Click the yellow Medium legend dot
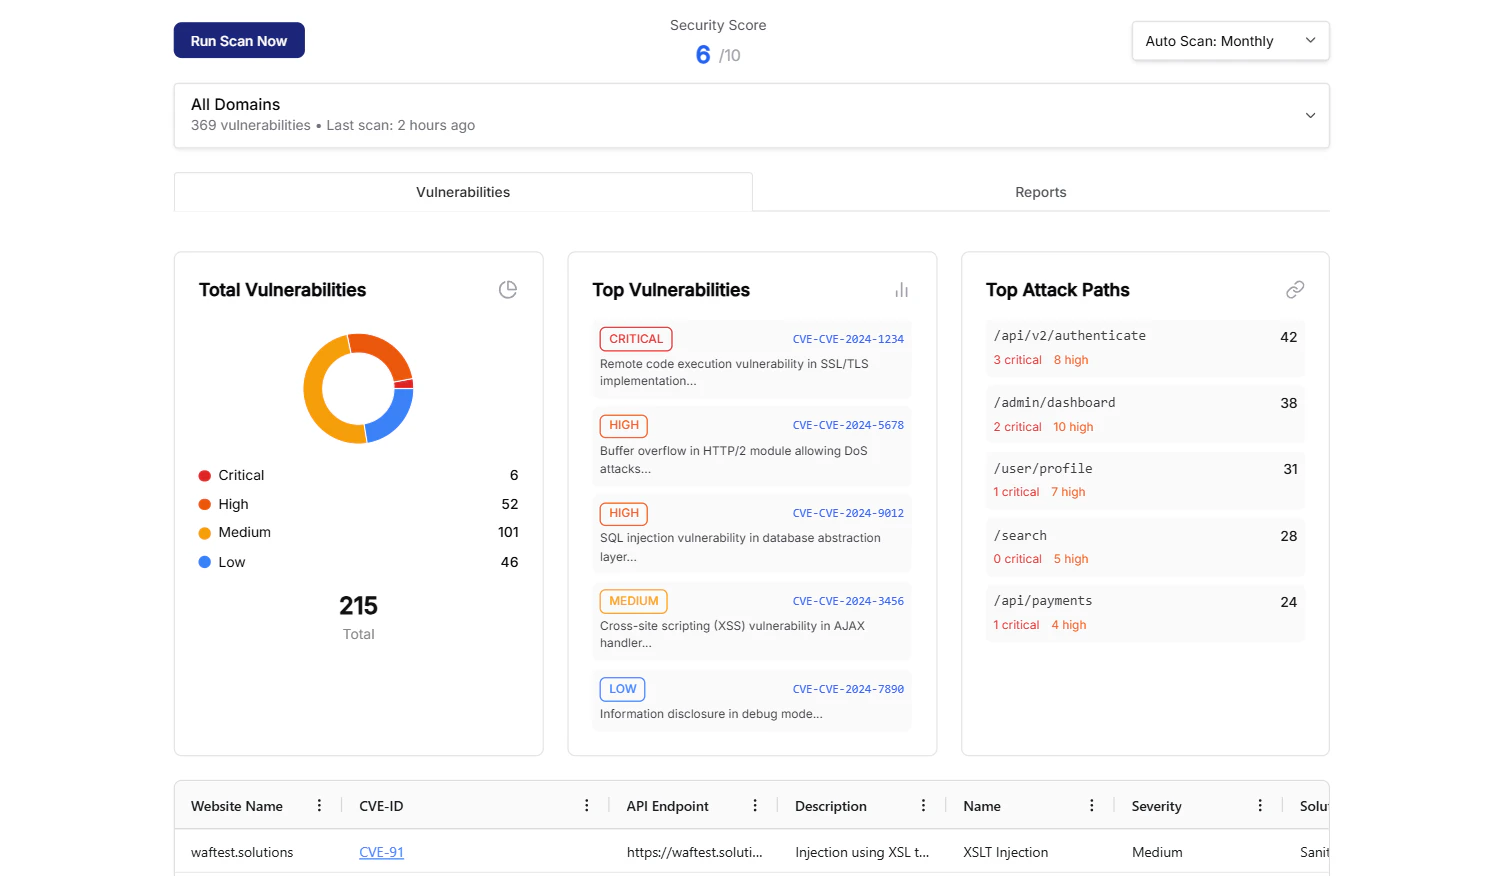The width and height of the screenshot is (1507, 876). point(205,533)
